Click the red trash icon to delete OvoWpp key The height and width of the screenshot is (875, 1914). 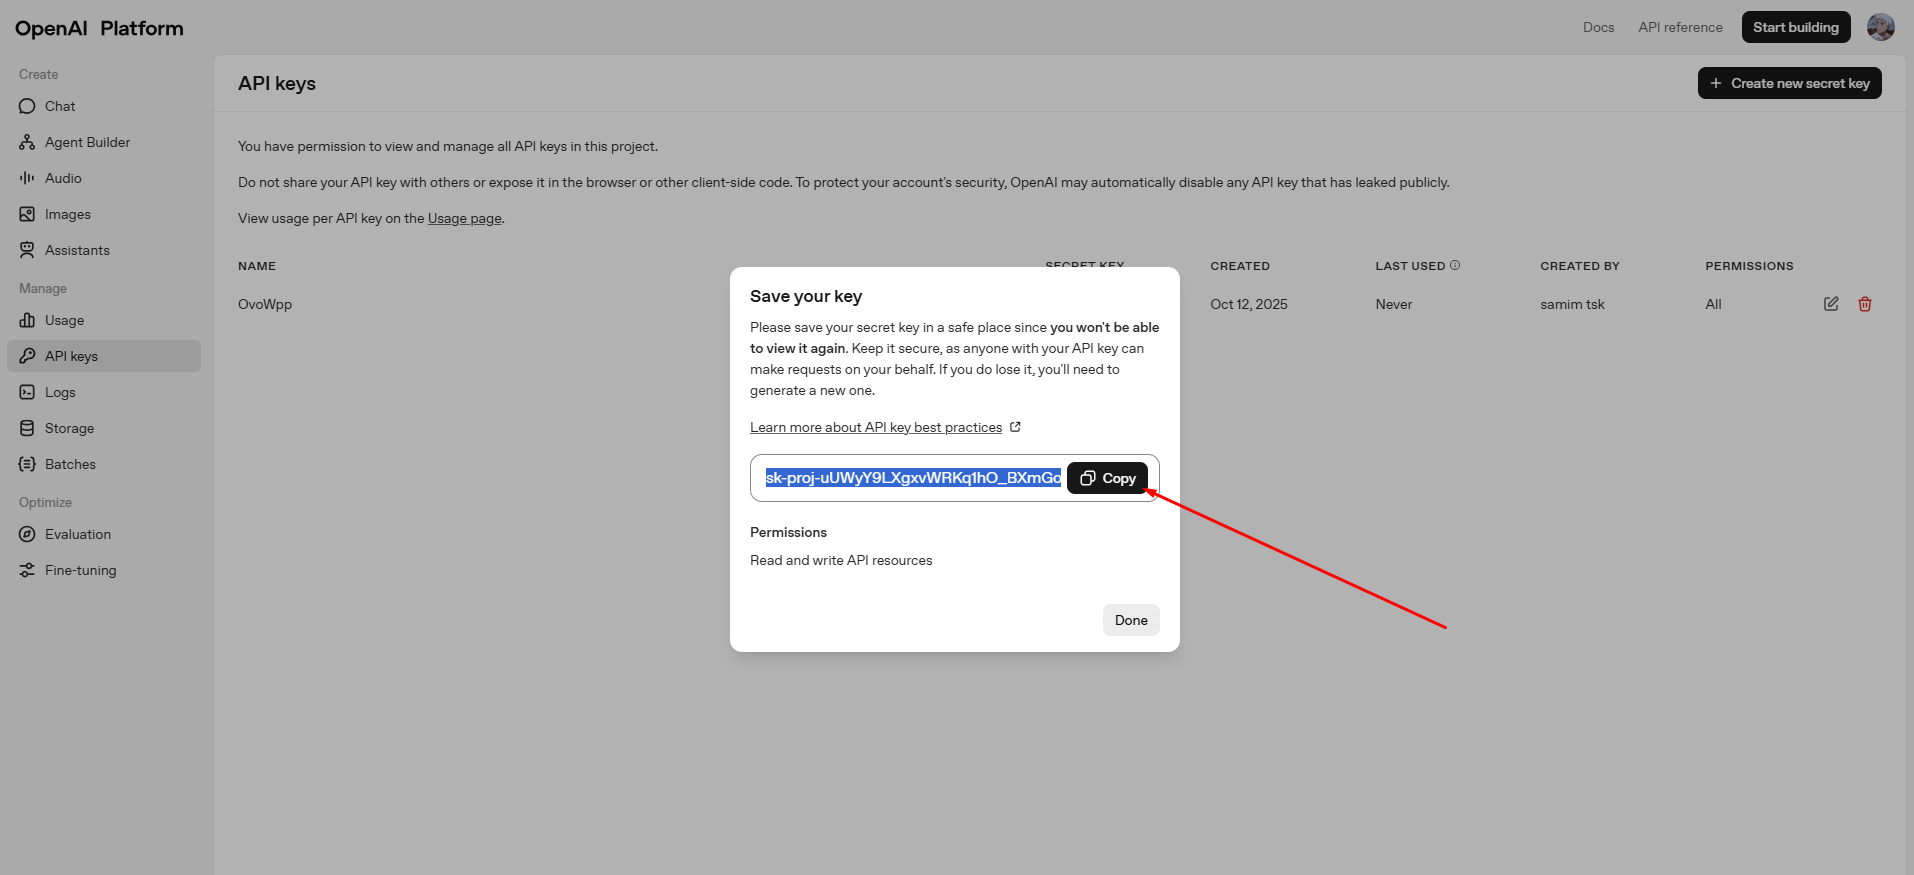(x=1864, y=304)
